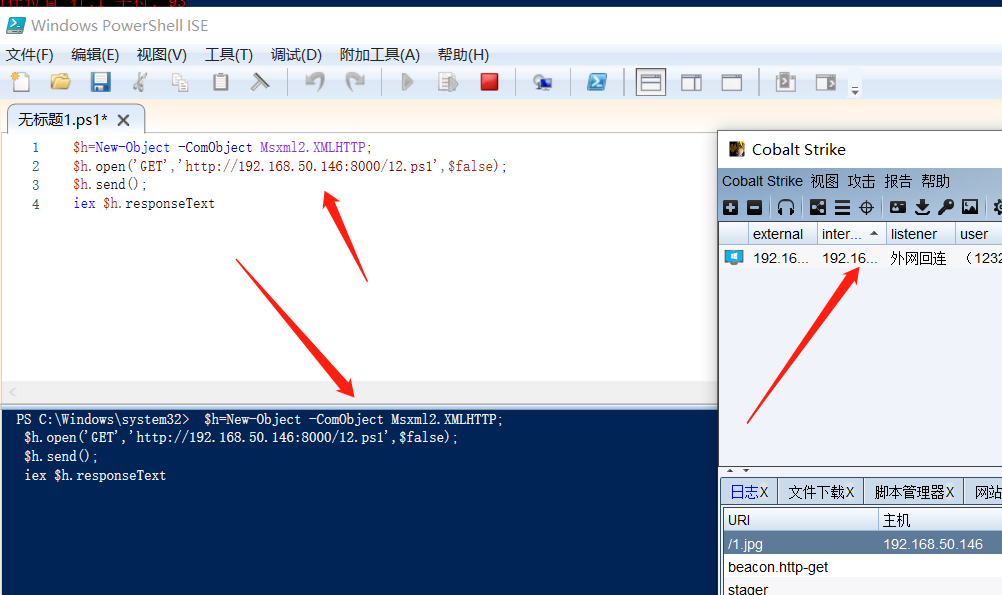Open Credentials with the ID card icon
This screenshot has height=595, width=1002.
(898, 207)
